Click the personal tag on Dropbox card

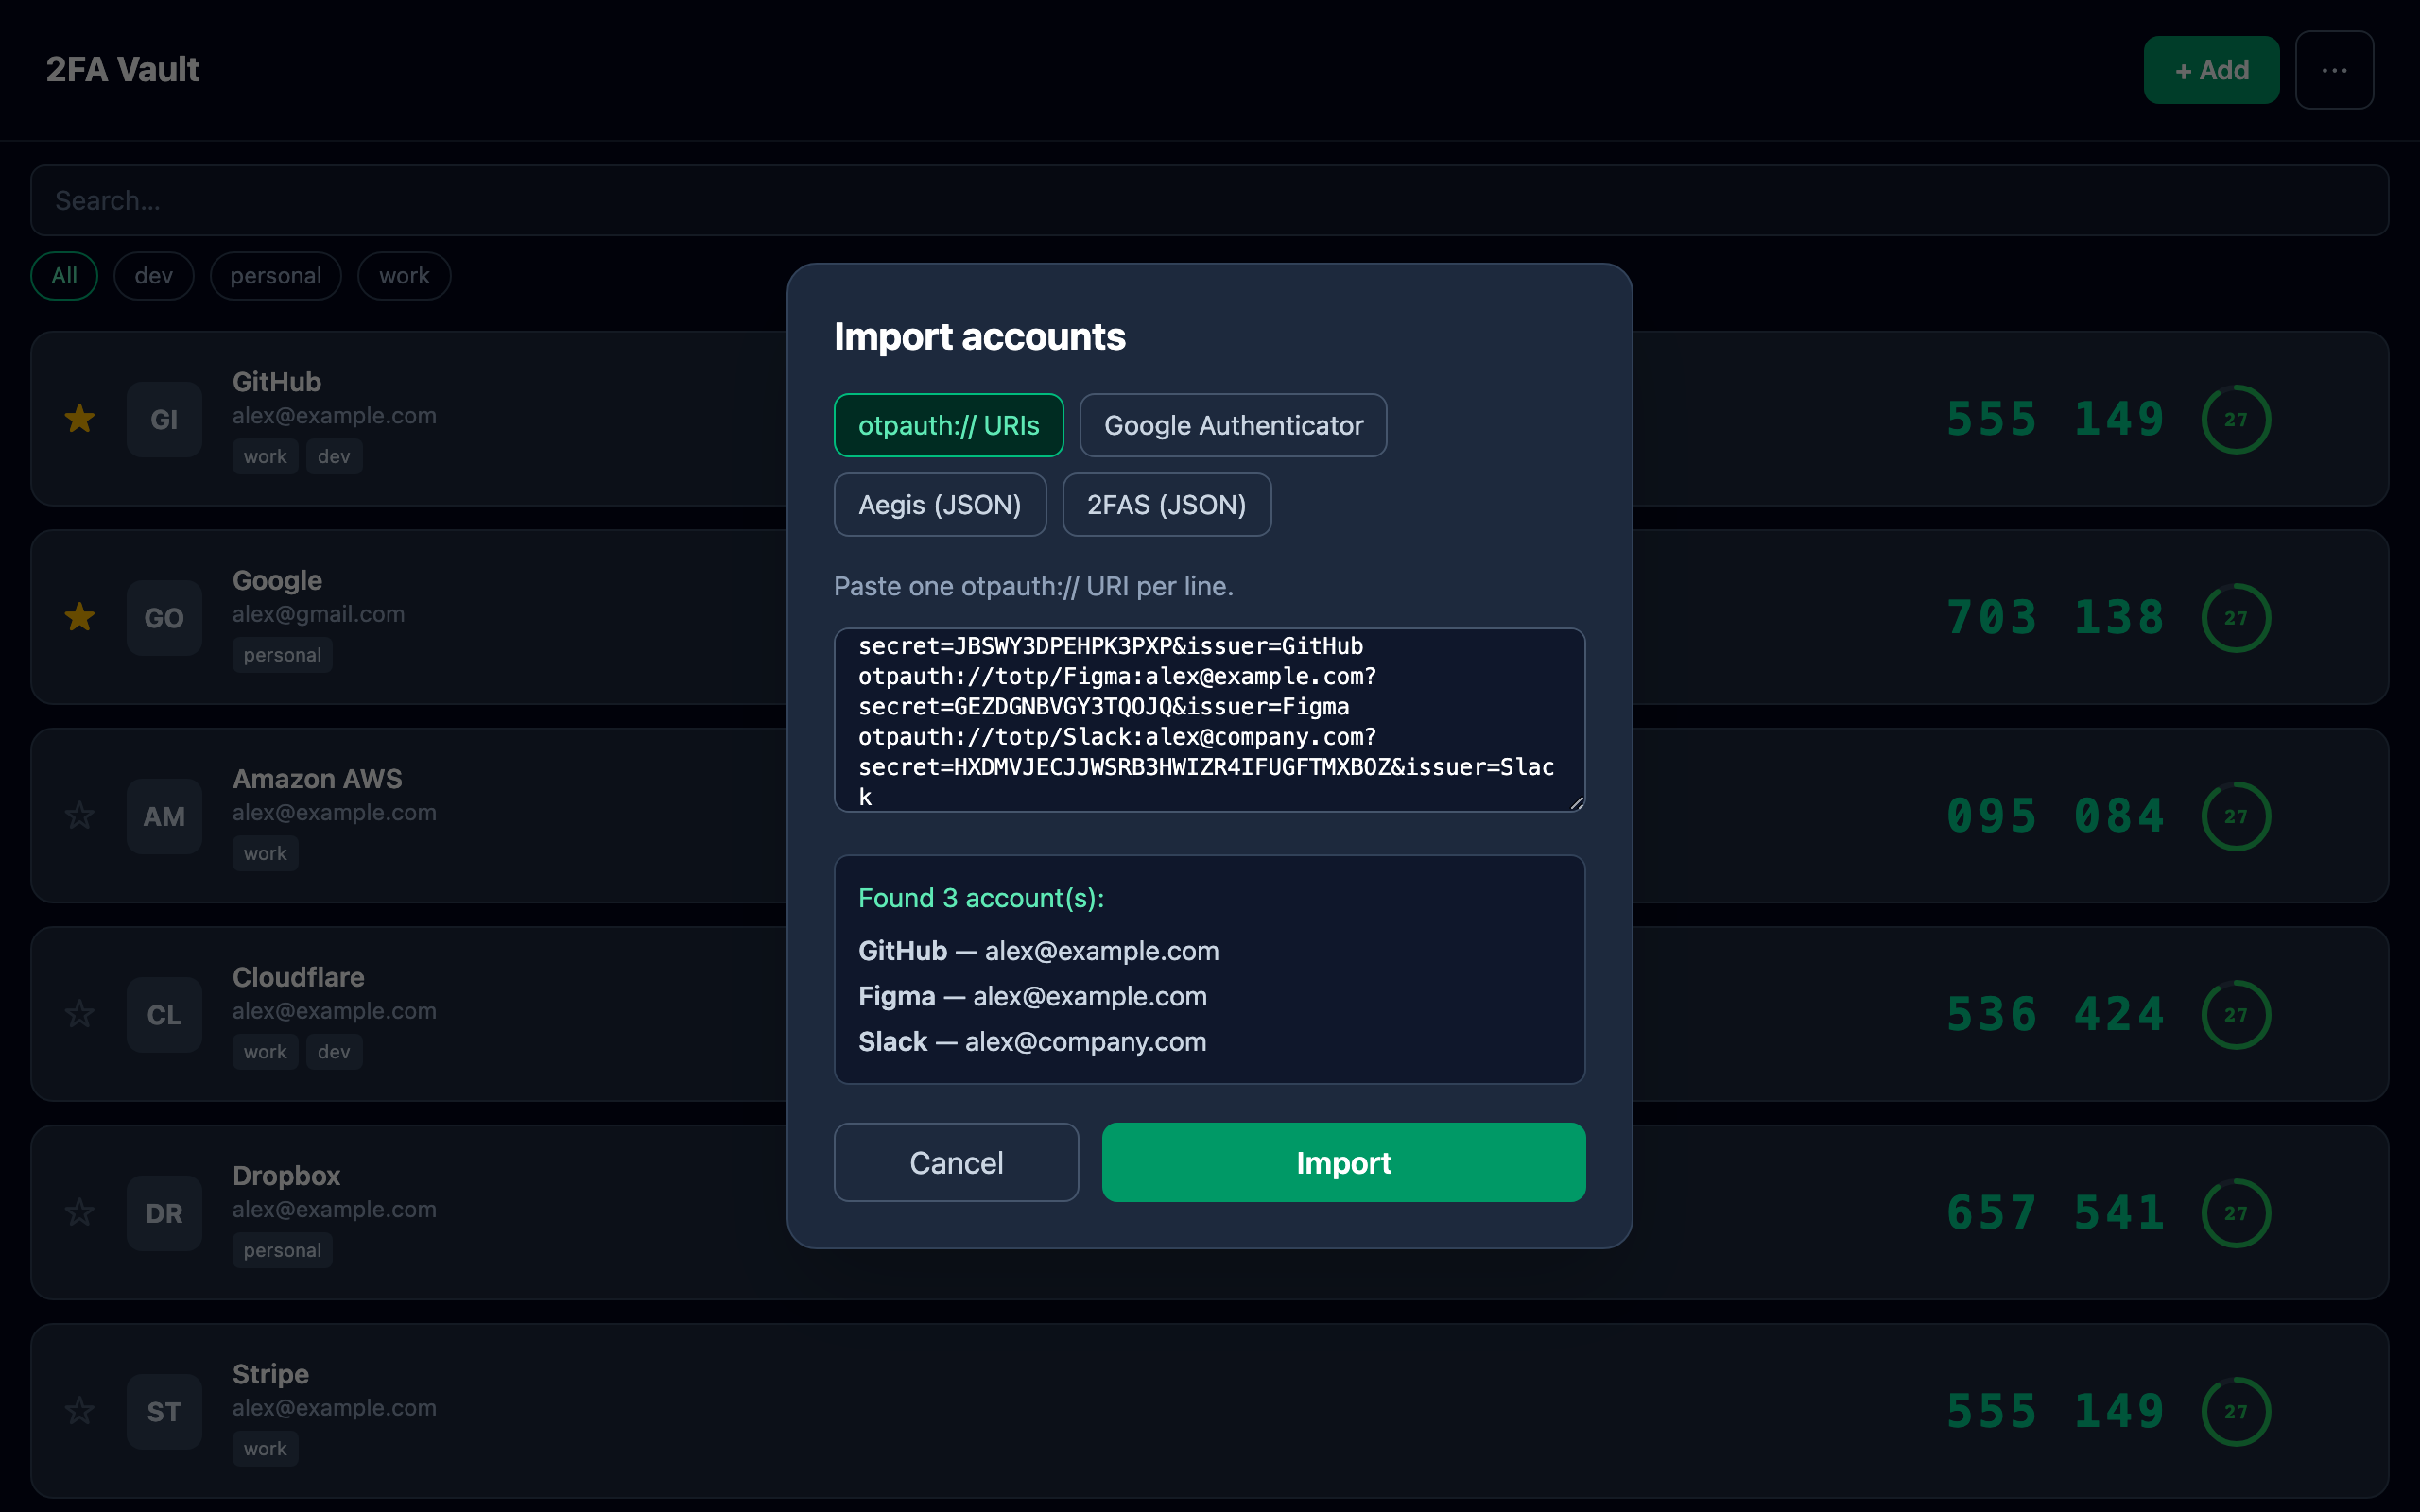pos(282,1250)
